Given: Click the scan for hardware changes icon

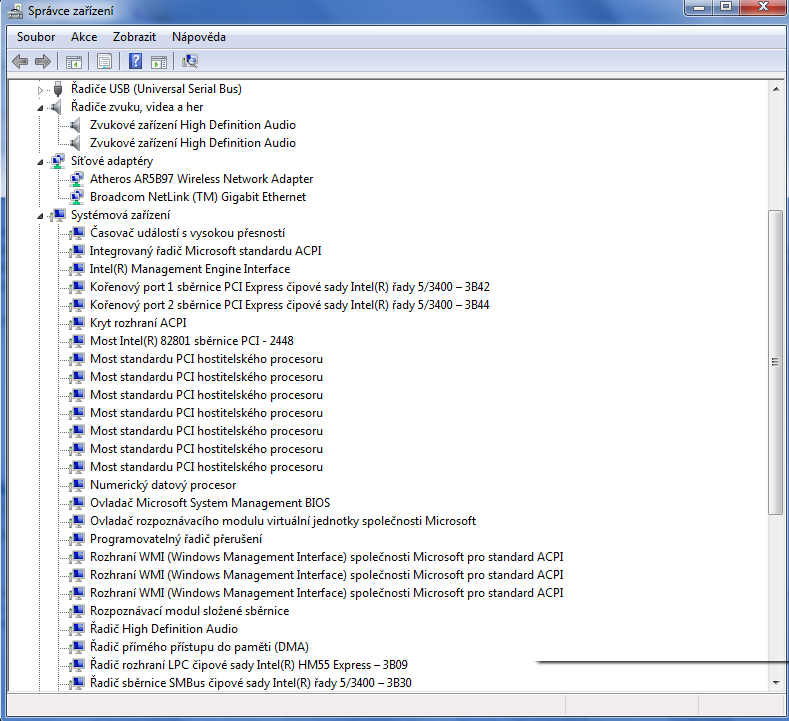Looking at the screenshot, I should pyautogui.click(x=190, y=61).
